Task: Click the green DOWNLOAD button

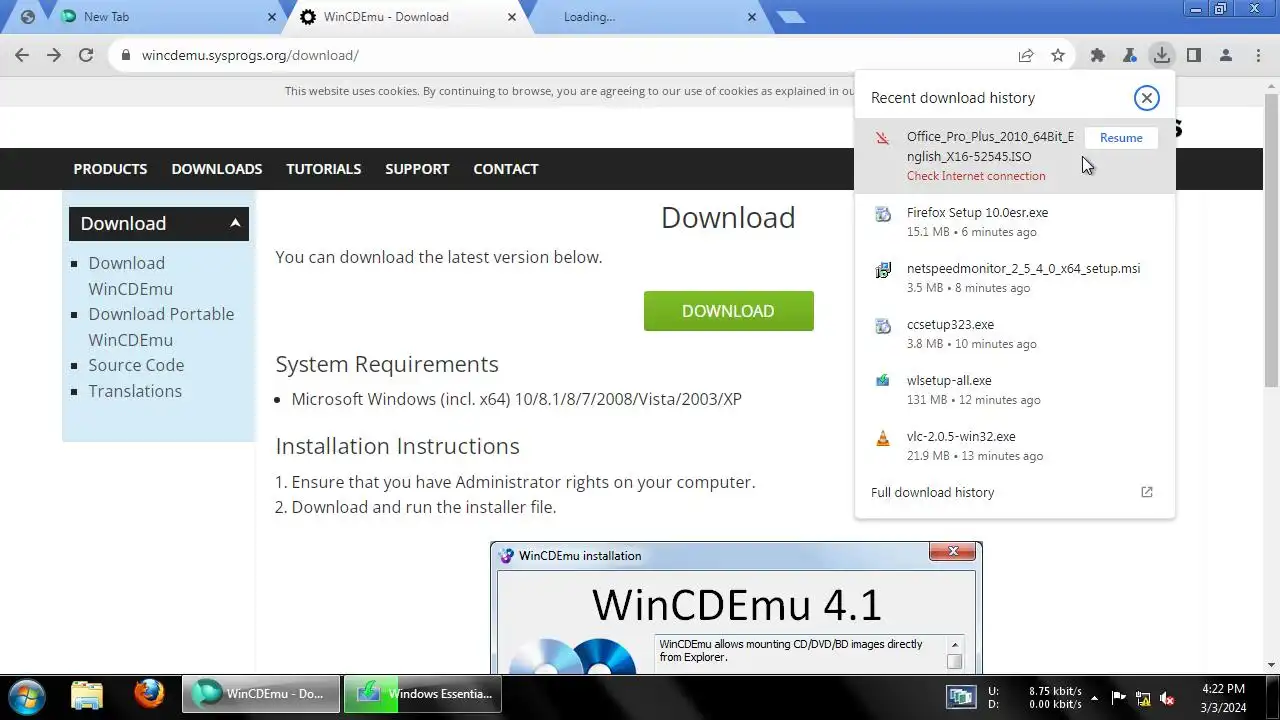Action: tap(729, 311)
